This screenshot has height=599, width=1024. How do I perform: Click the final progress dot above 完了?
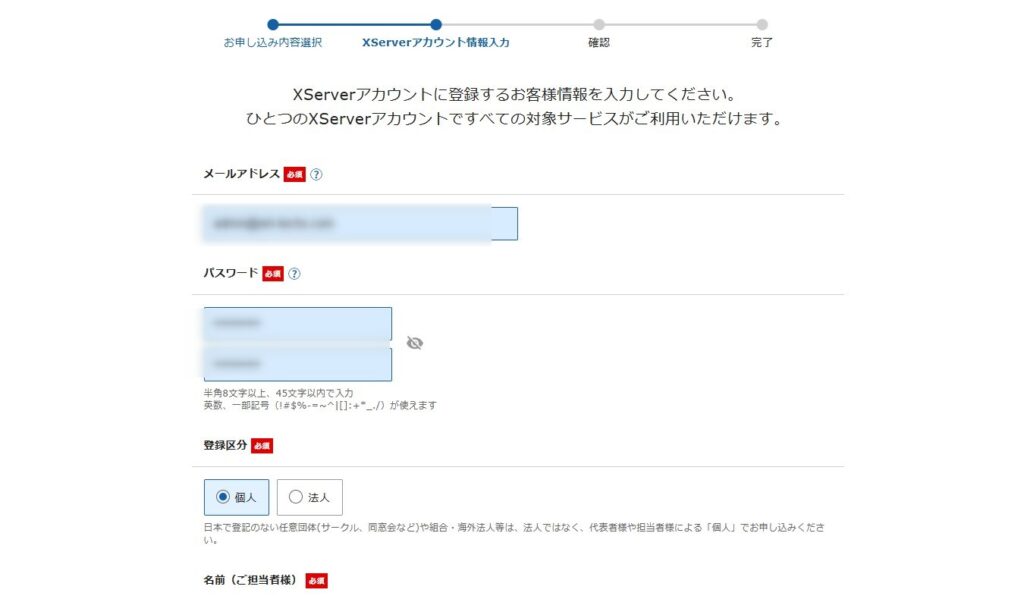pos(762,25)
